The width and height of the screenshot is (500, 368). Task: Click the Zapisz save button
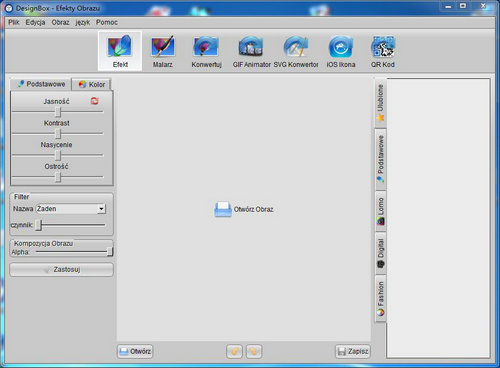[353, 351]
